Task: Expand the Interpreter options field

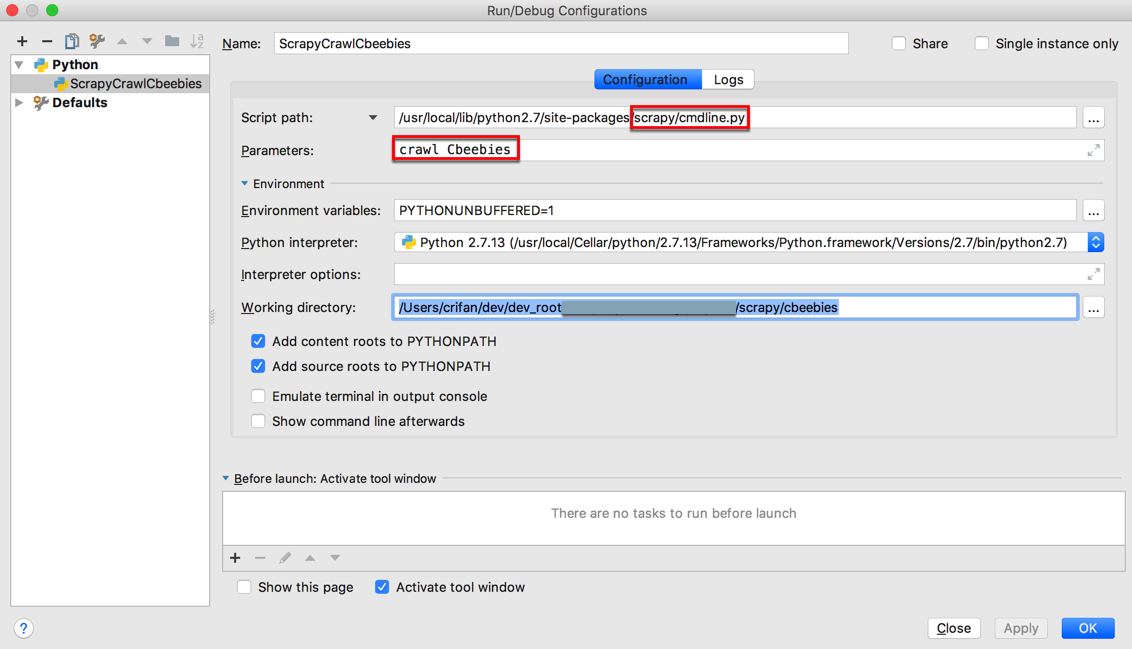Action: pos(1094,274)
